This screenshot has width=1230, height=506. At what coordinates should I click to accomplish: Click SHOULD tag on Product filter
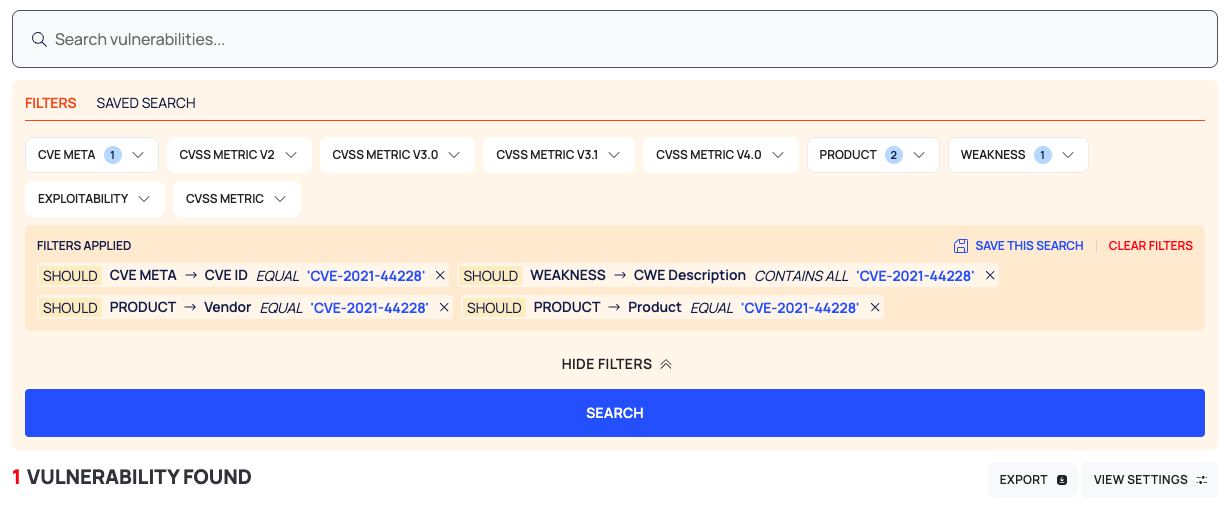[x=495, y=308]
